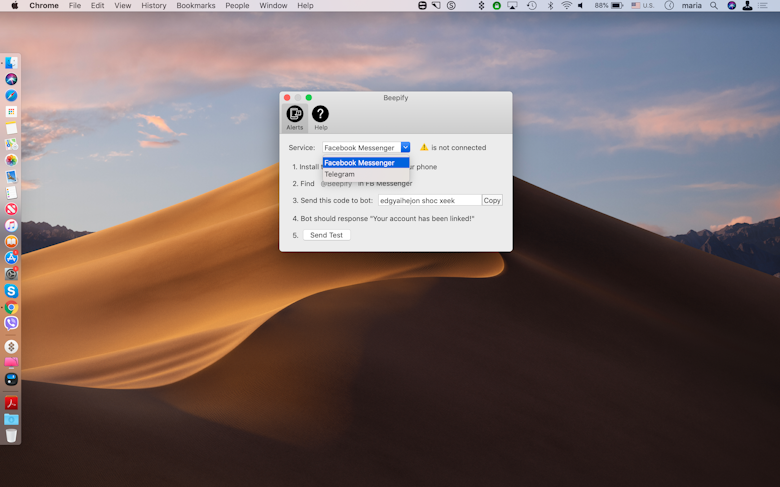Open the File menu
Screen dimensions: 780x487
[x=75, y=5]
